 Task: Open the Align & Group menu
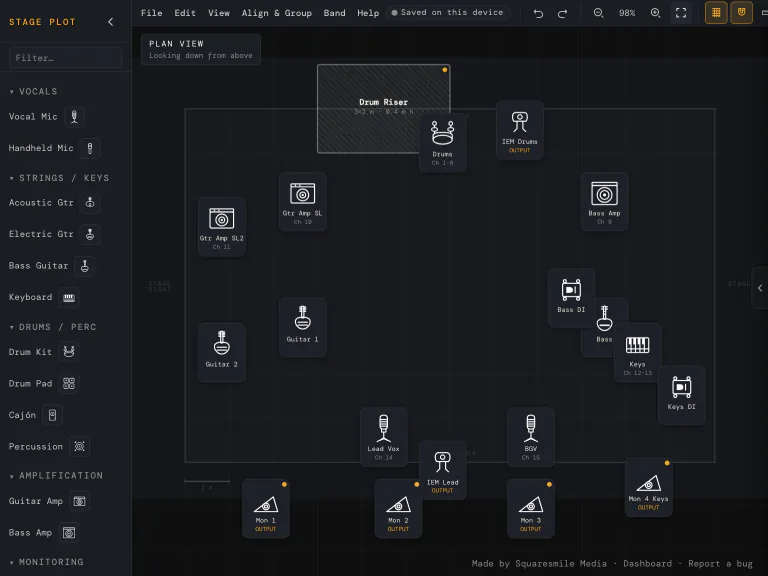point(277,13)
